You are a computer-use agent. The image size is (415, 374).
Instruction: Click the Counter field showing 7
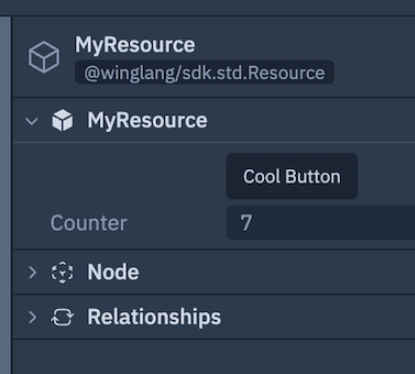tap(321, 223)
